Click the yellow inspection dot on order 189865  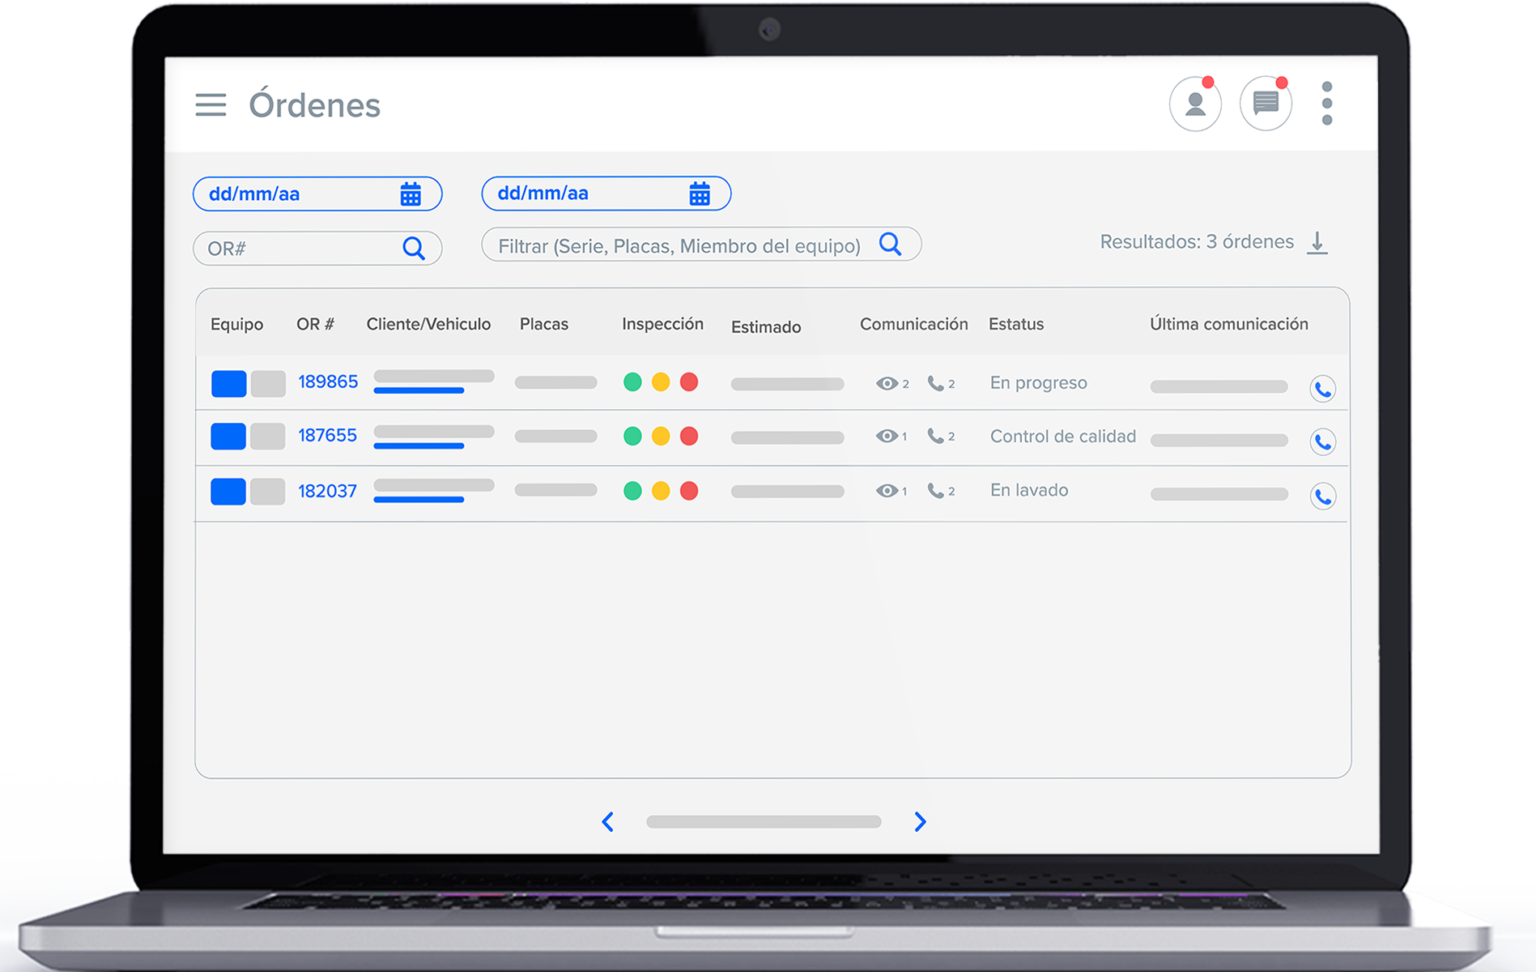point(661,382)
